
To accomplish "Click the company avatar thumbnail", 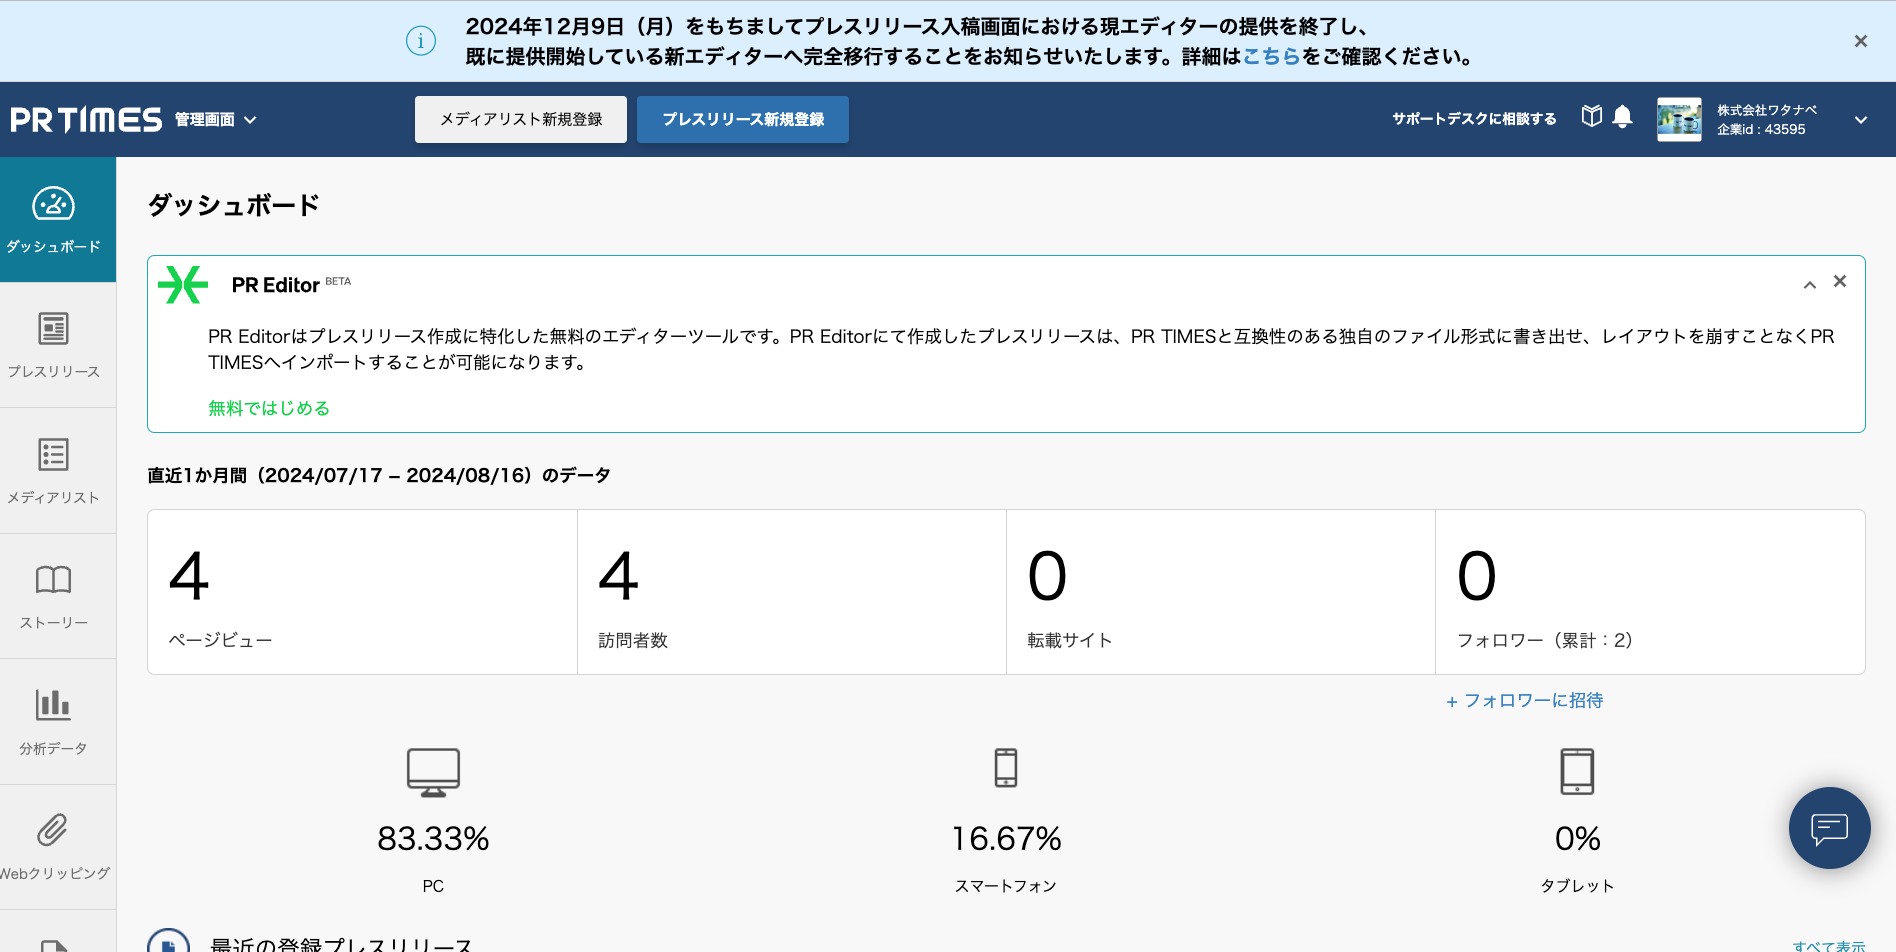I will pyautogui.click(x=1679, y=119).
